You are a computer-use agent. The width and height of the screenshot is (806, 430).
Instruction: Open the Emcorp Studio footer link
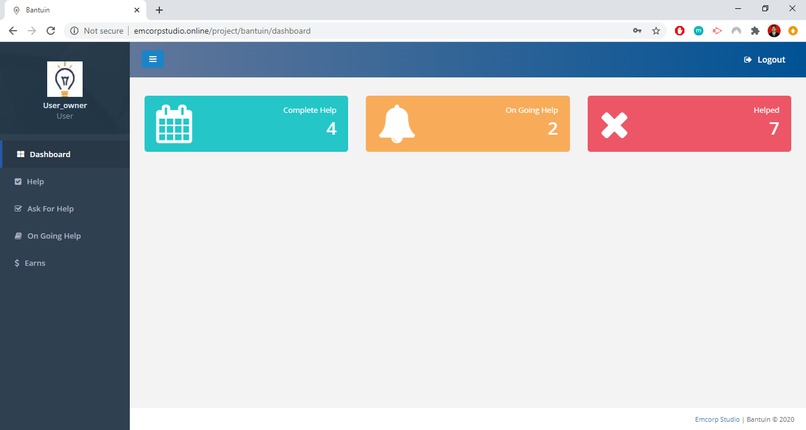[717, 420]
